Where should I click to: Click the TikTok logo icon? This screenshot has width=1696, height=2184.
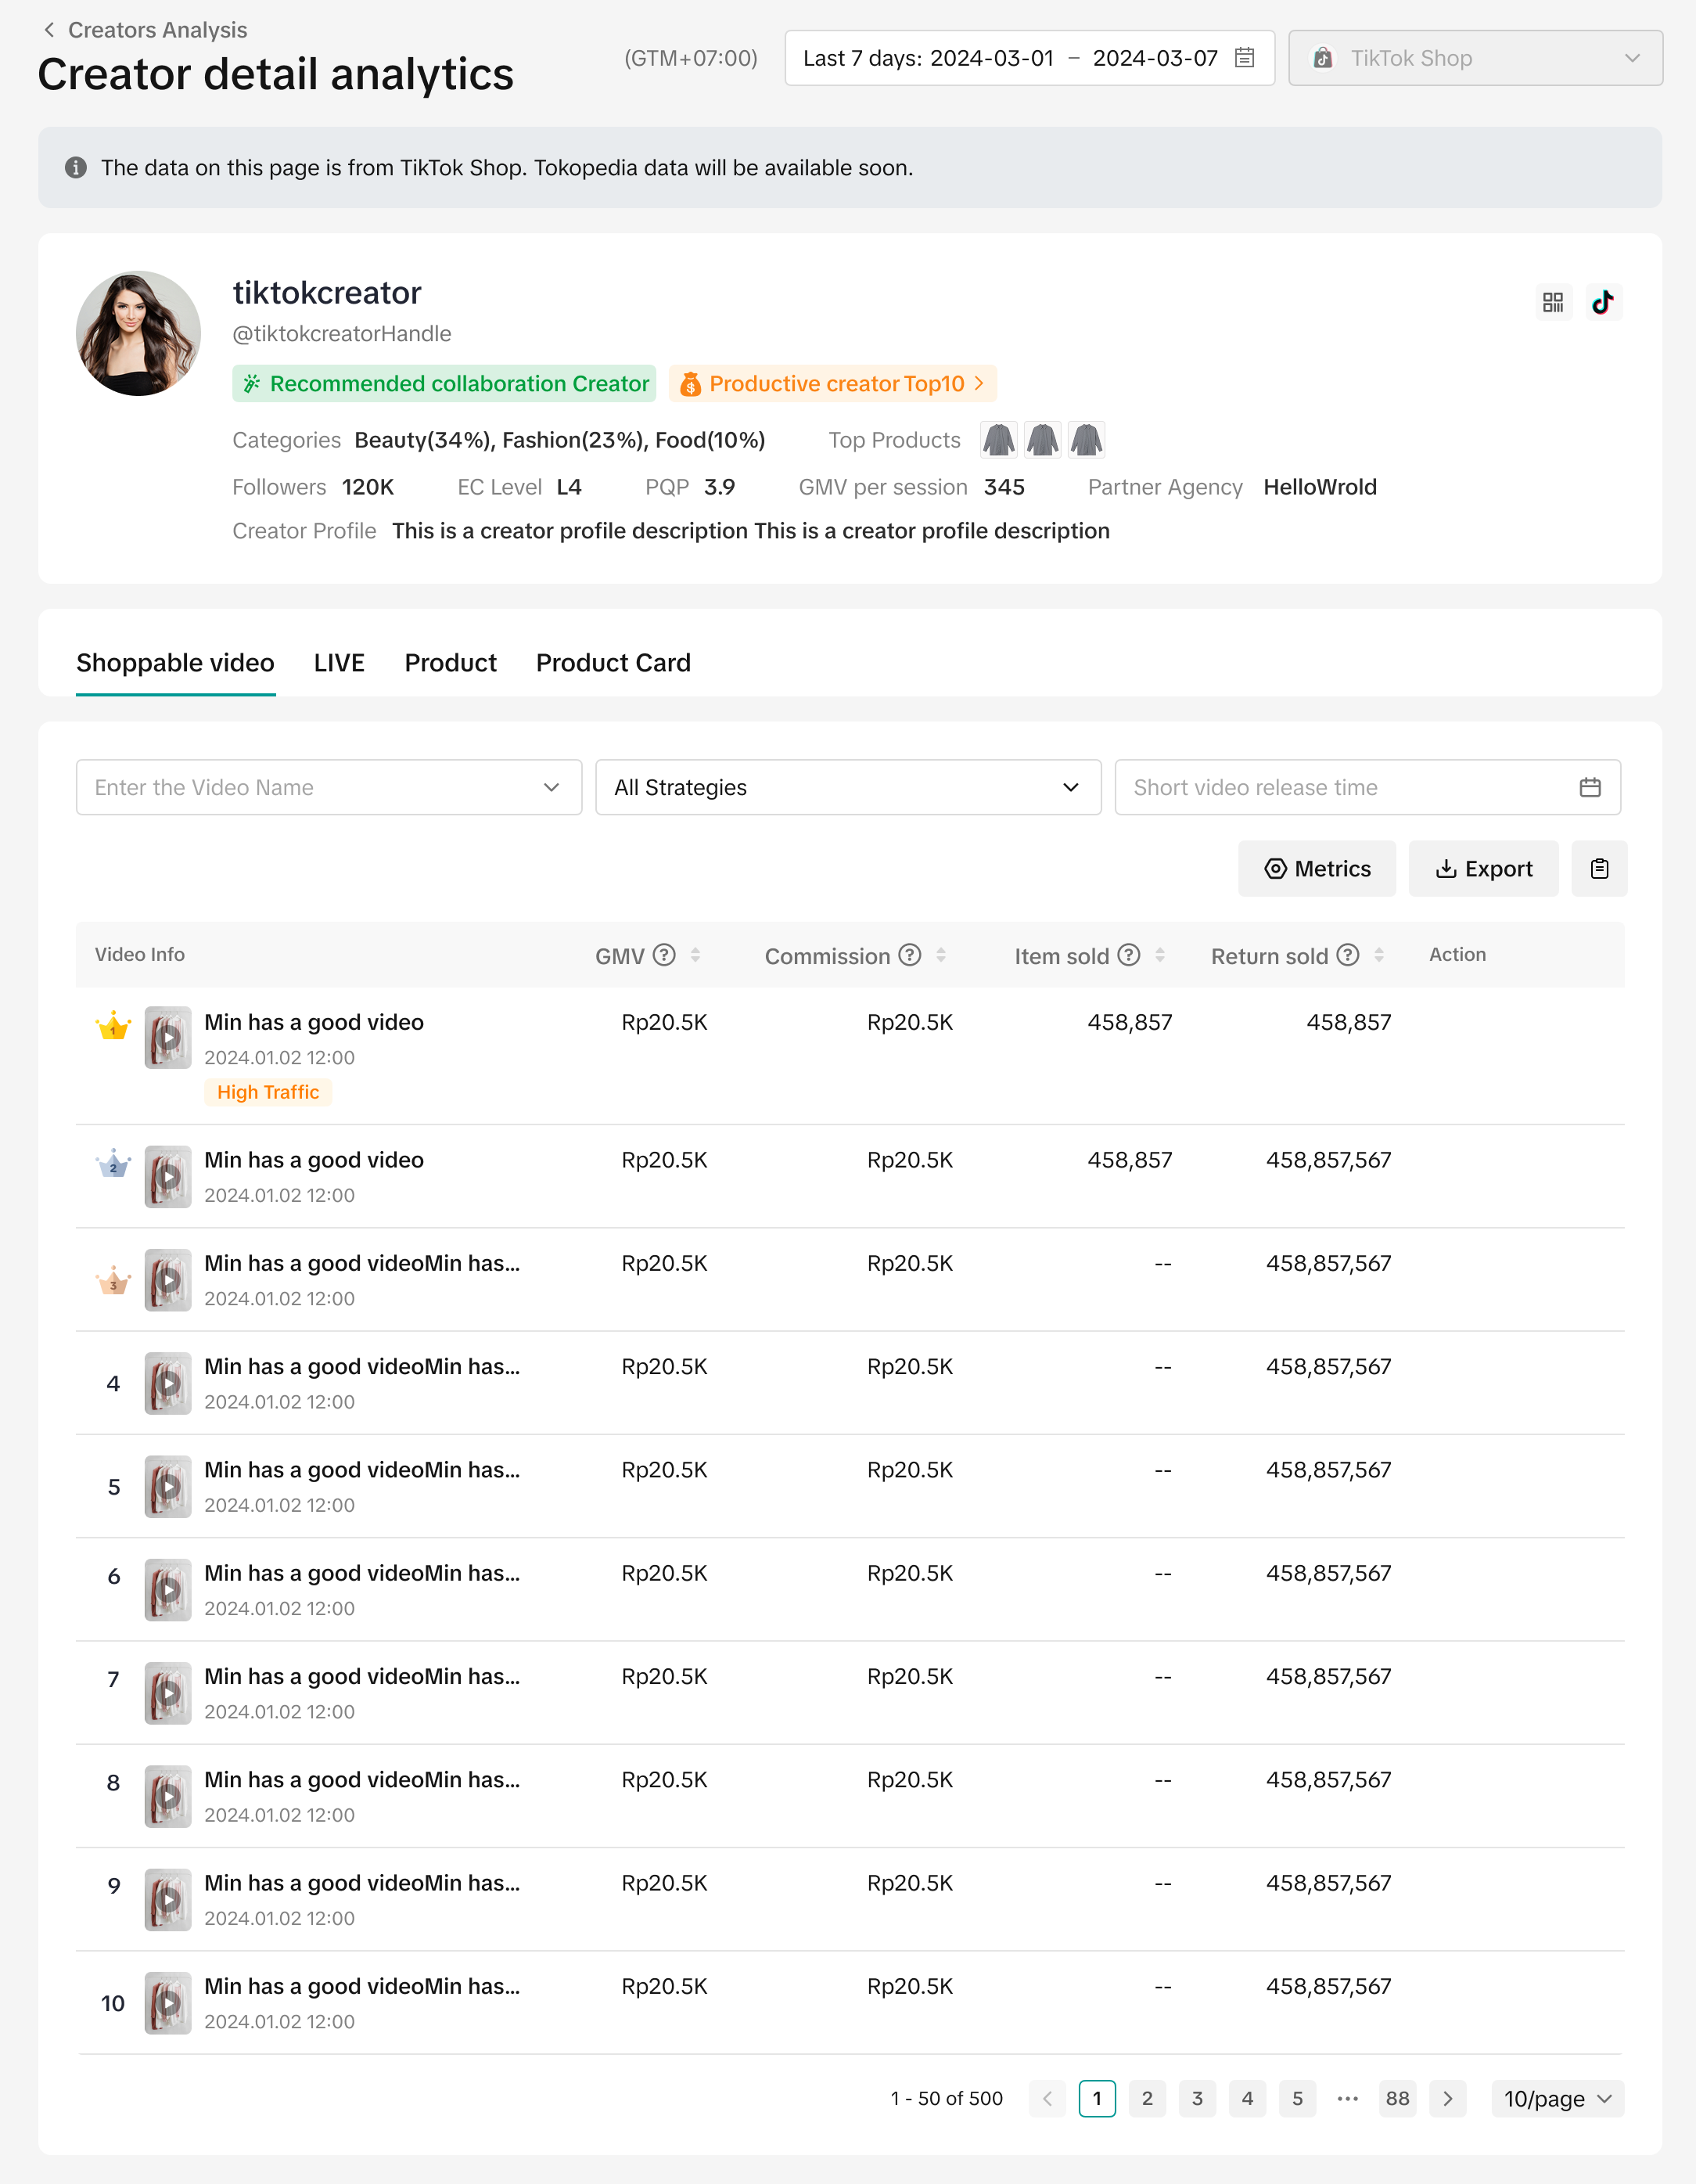1603,302
